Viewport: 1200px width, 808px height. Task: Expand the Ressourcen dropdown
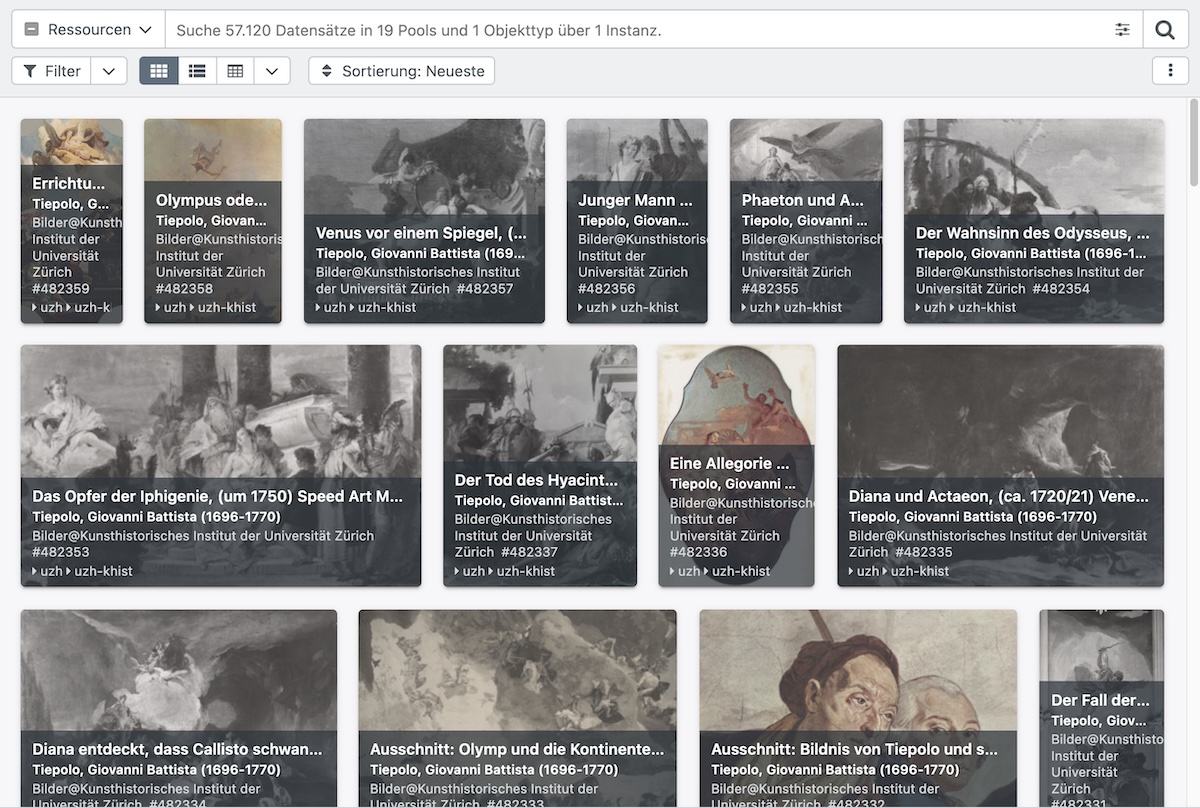coord(88,30)
